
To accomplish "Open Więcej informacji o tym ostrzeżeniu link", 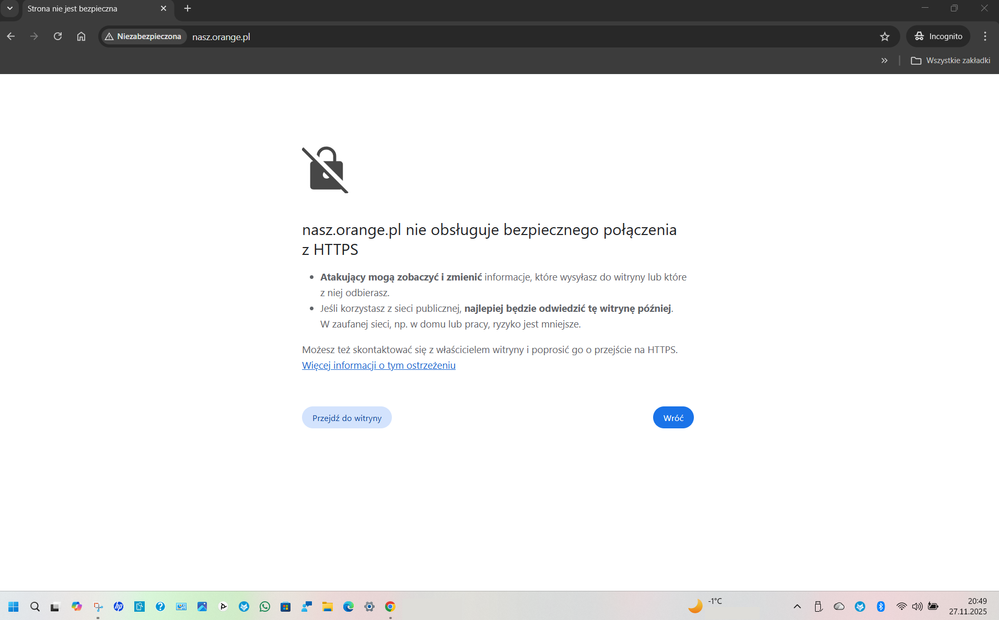I will click(x=379, y=365).
